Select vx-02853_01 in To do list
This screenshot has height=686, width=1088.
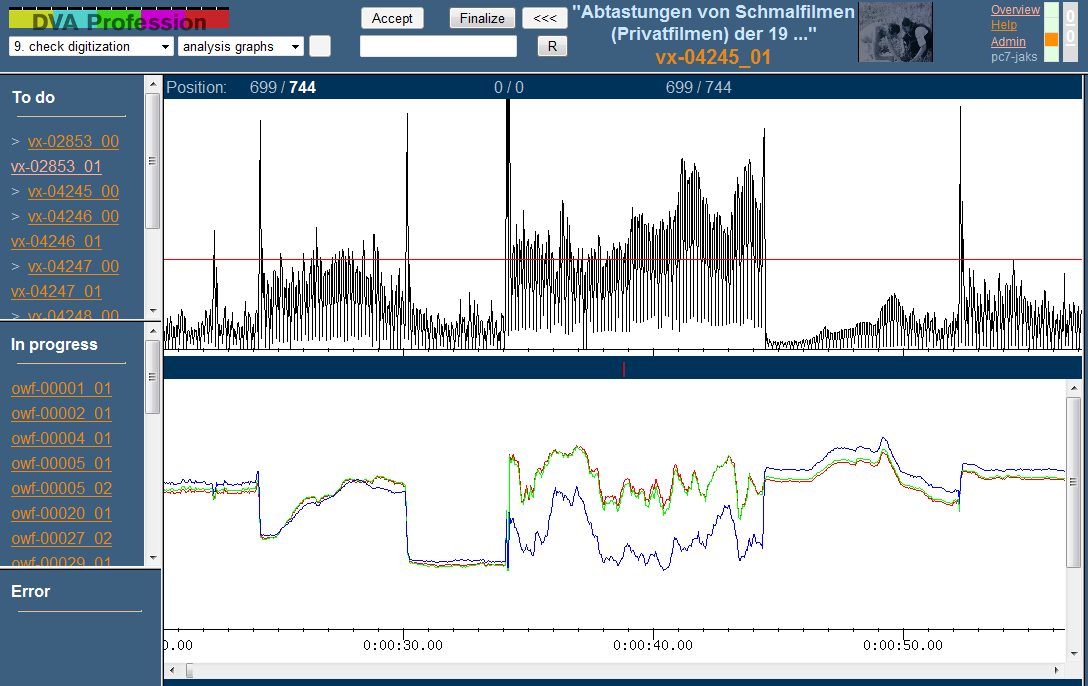coord(56,167)
